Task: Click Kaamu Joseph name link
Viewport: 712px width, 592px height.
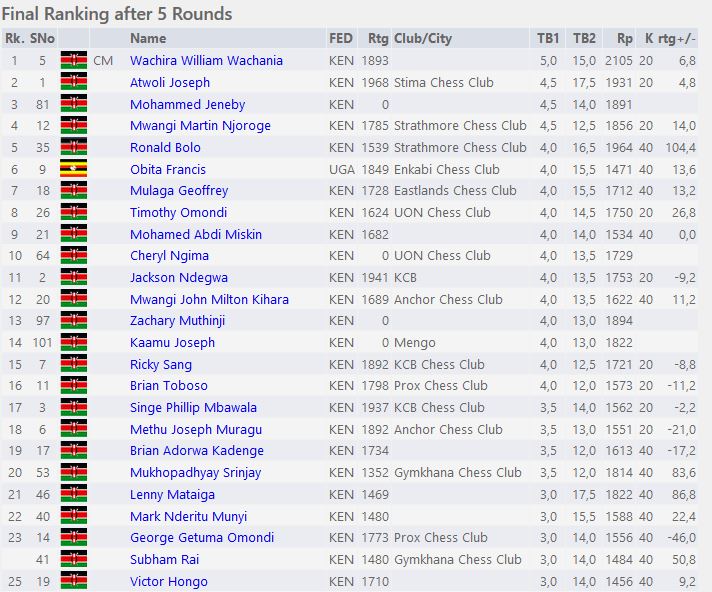Action: coord(172,342)
